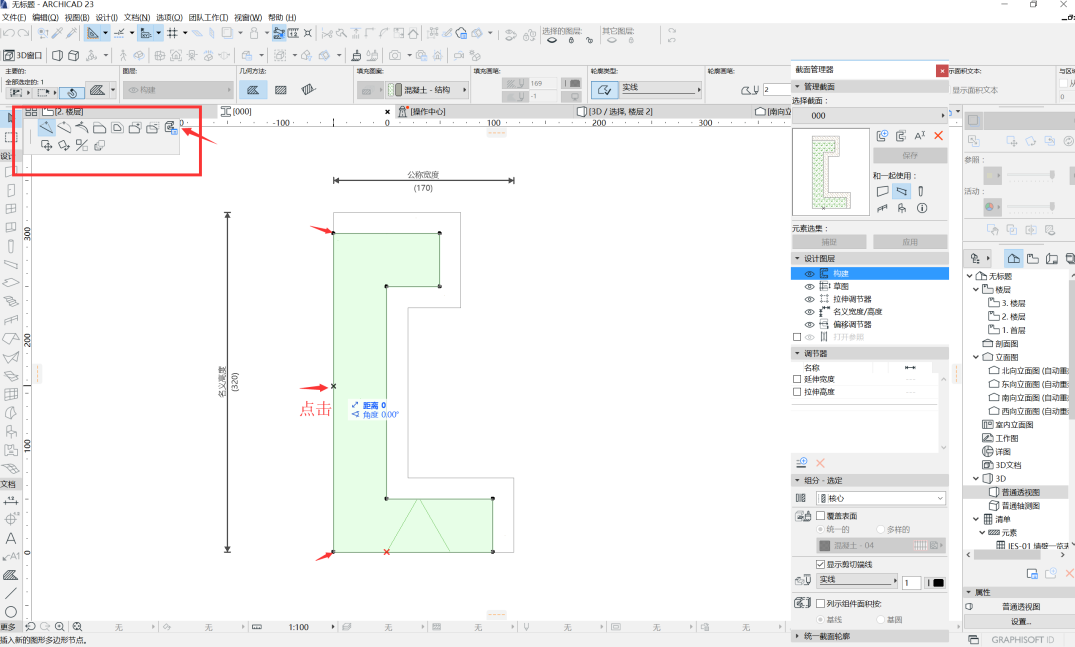The height and width of the screenshot is (647, 1075).
Task: Click the project map icon in navigator
Action: coord(1013,258)
